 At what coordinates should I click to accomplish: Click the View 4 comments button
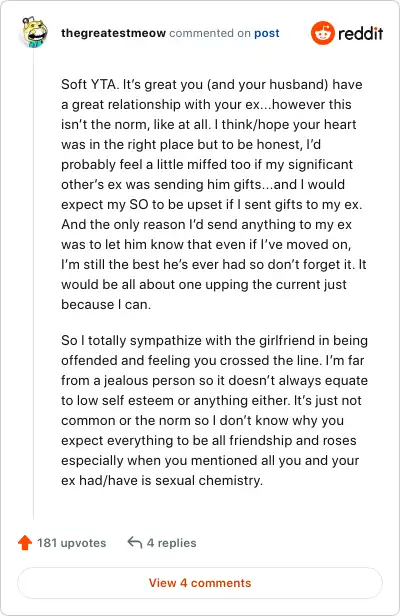200,583
